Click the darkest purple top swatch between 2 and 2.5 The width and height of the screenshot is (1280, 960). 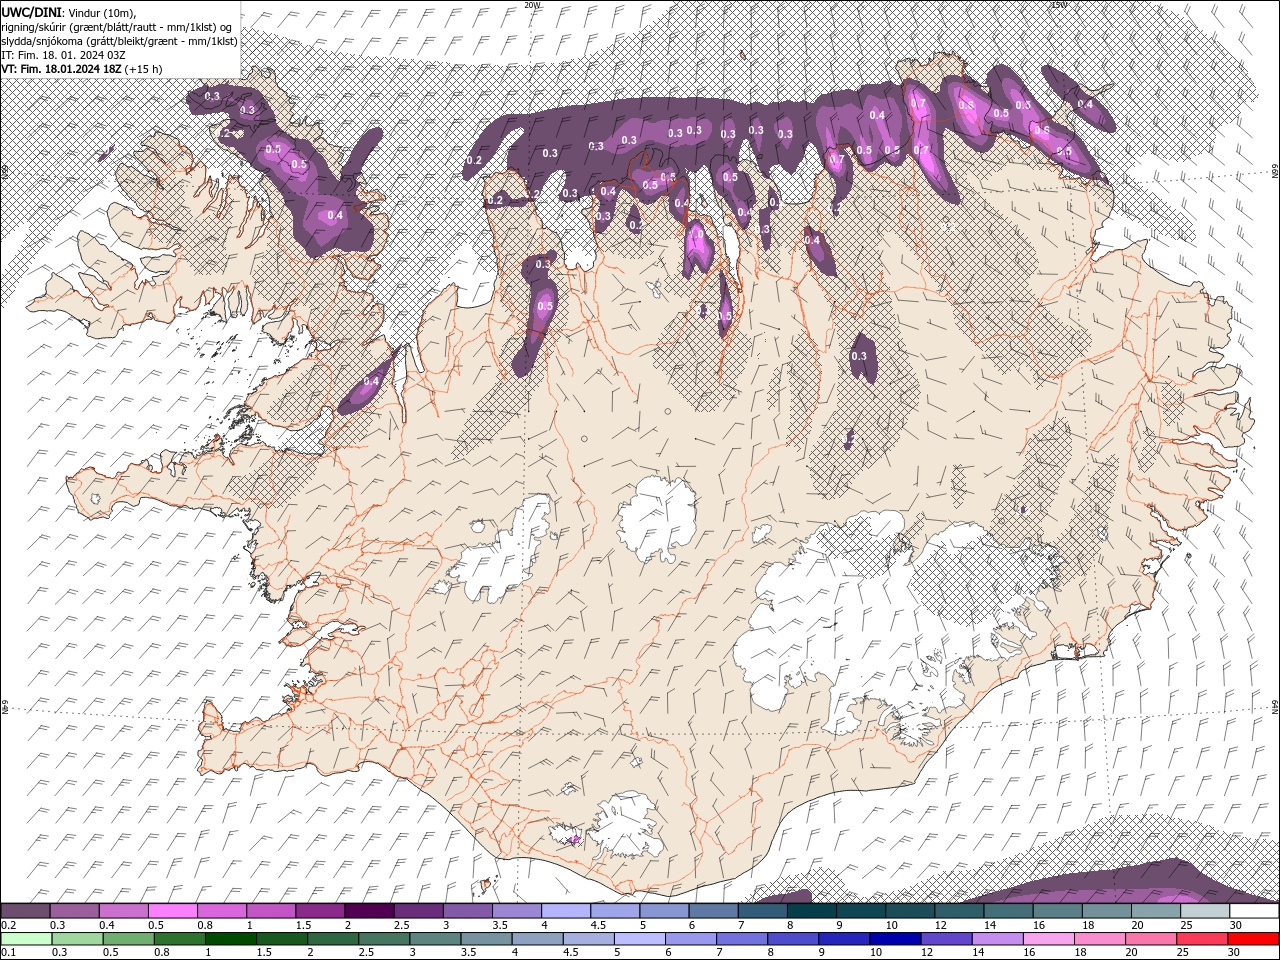click(x=368, y=911)
